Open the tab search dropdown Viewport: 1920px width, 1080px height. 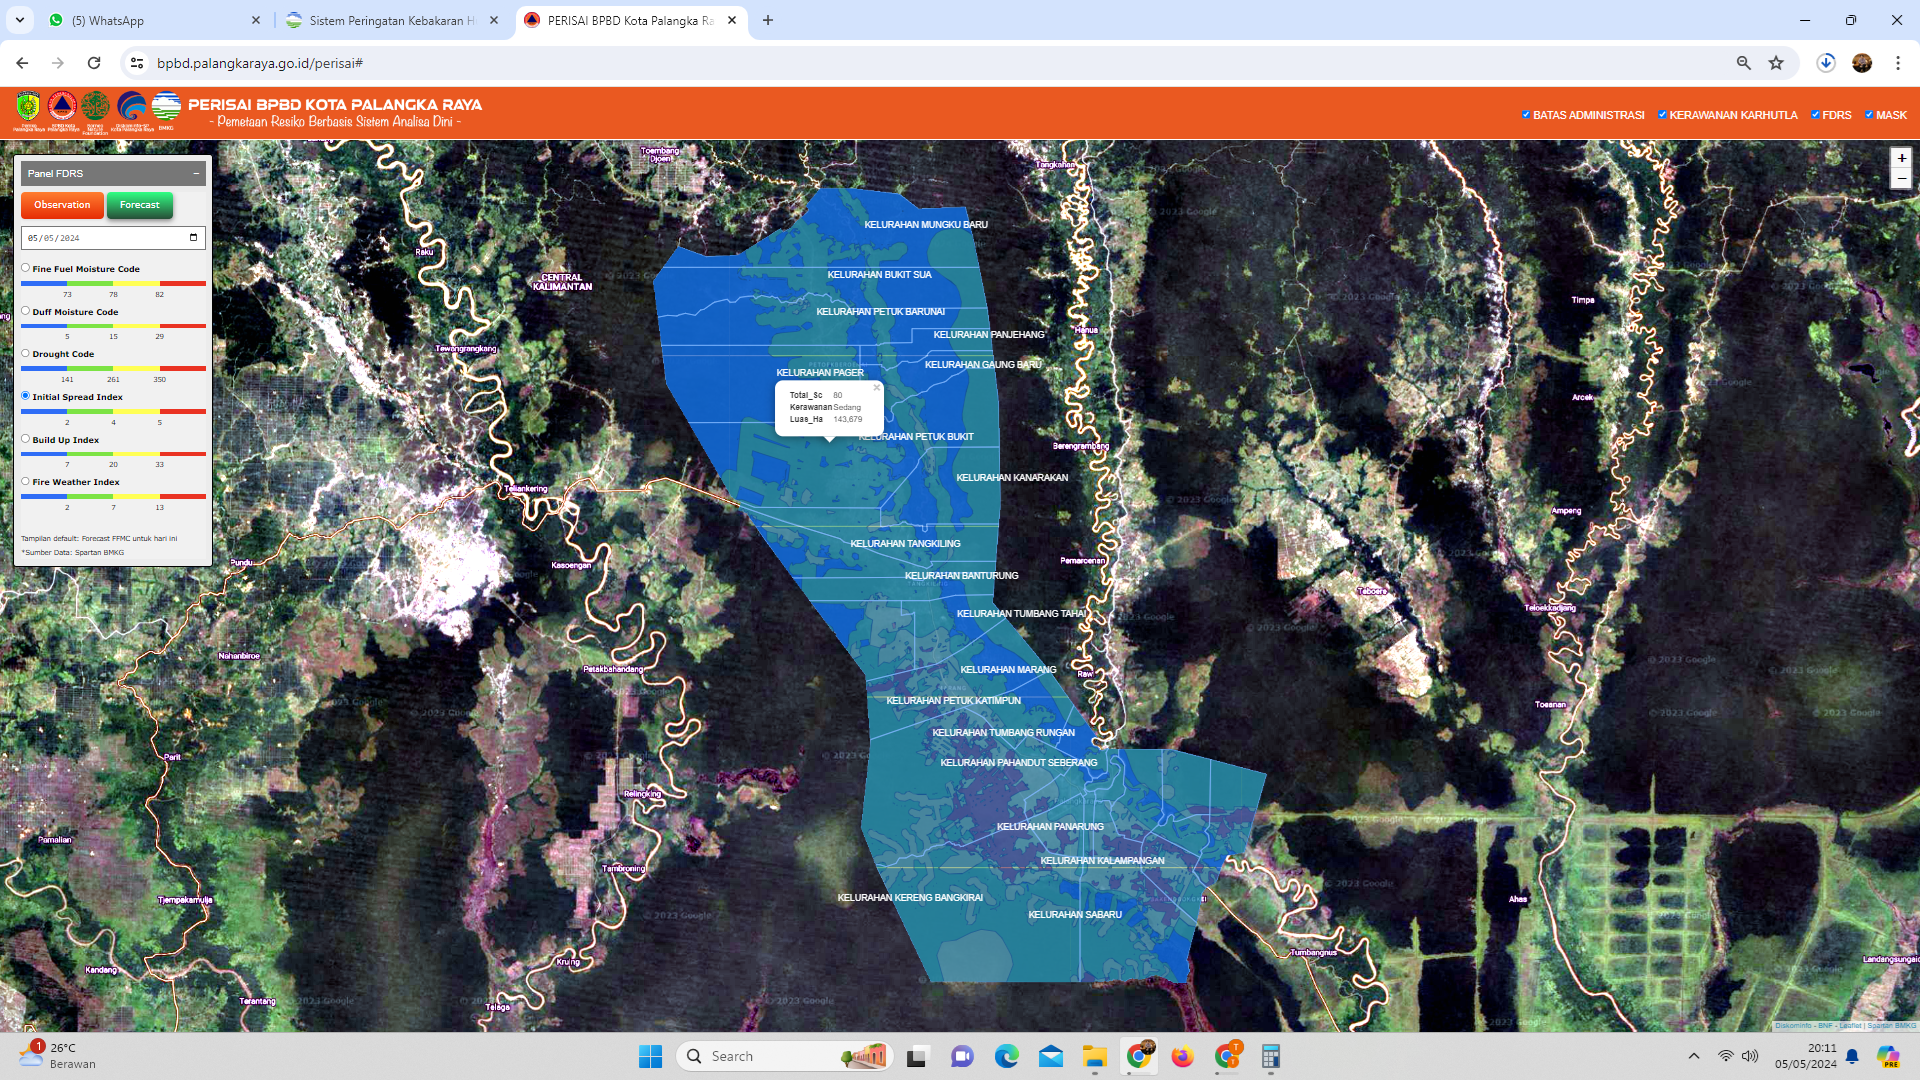(20, 20)
